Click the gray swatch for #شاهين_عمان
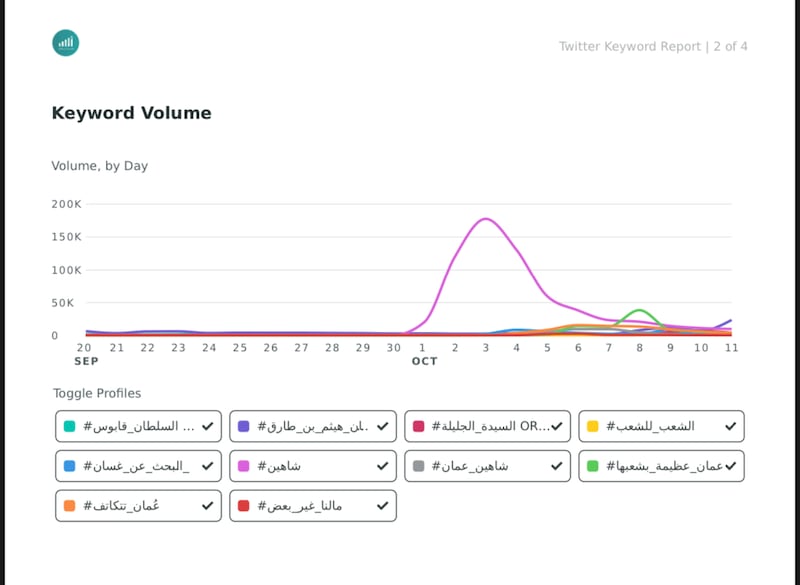This screenshot has height=585, width=800. (418, 466)
